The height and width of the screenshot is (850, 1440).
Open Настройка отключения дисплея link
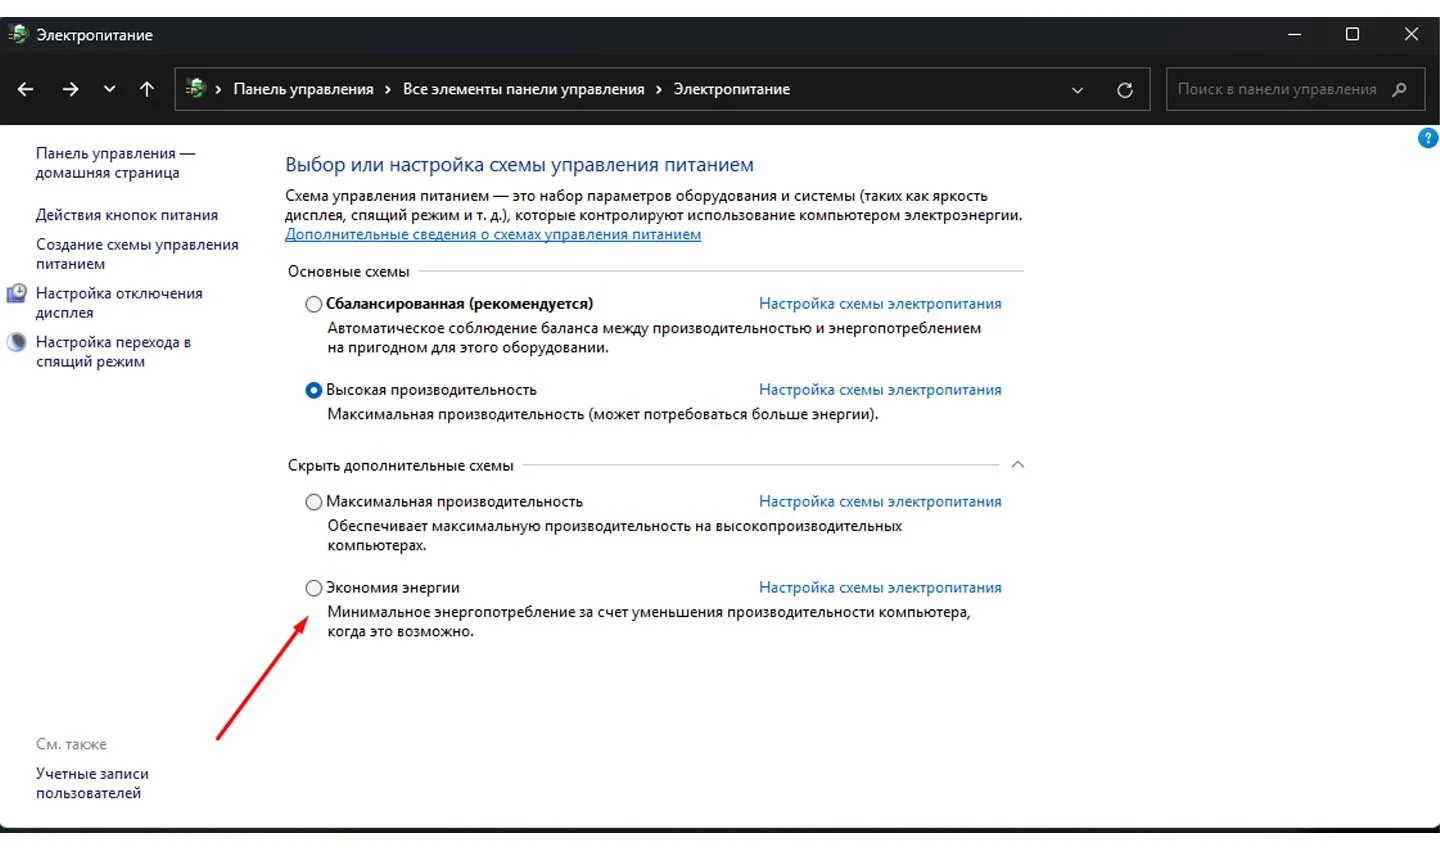(119, 303)
